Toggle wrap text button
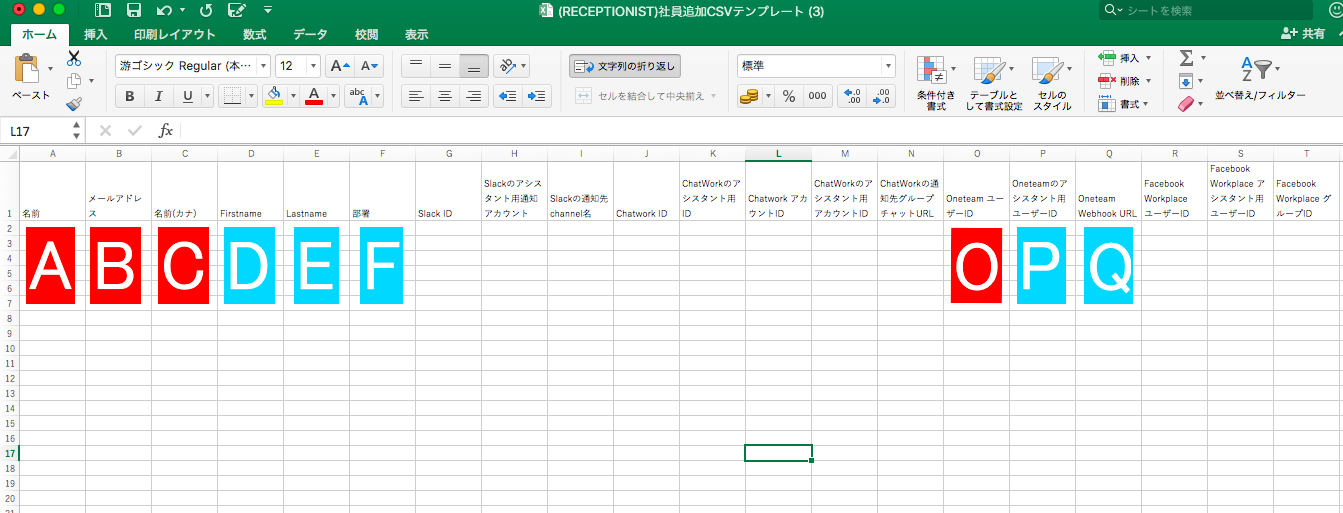This screenshot has height=513, width=1343. [625, 66]
